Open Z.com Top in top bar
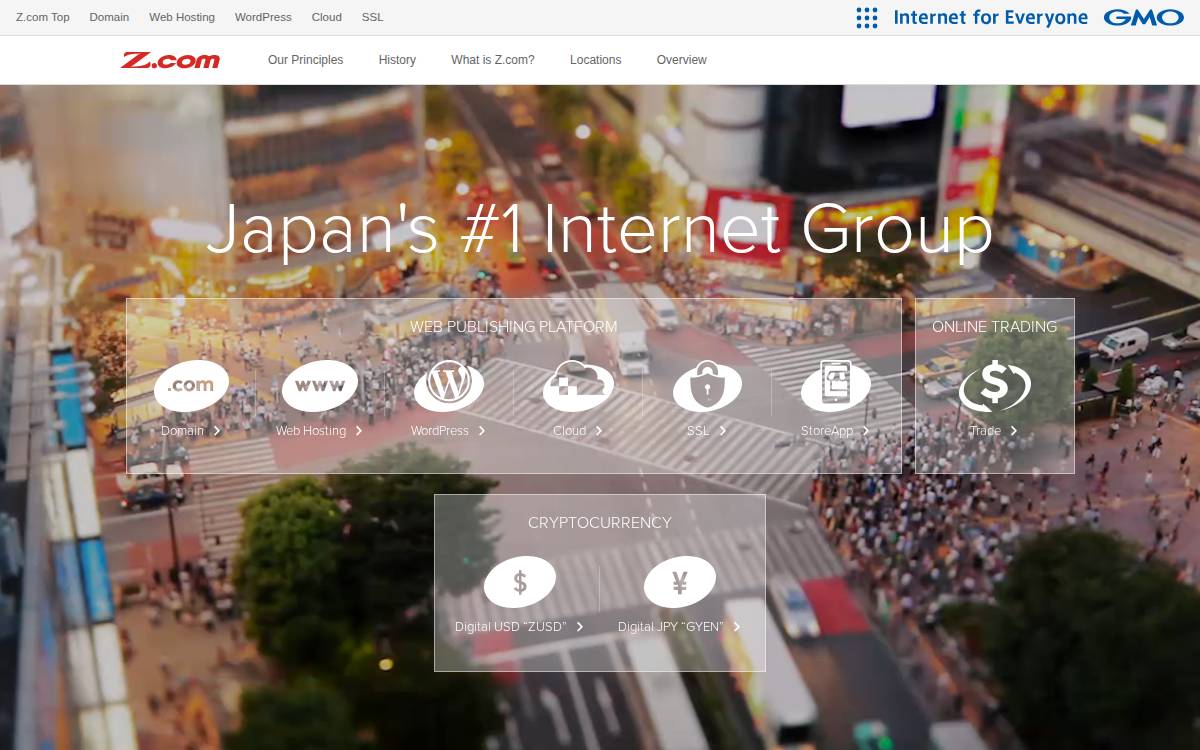Viewport: 1200px width, 750px height. click(43, 17)
